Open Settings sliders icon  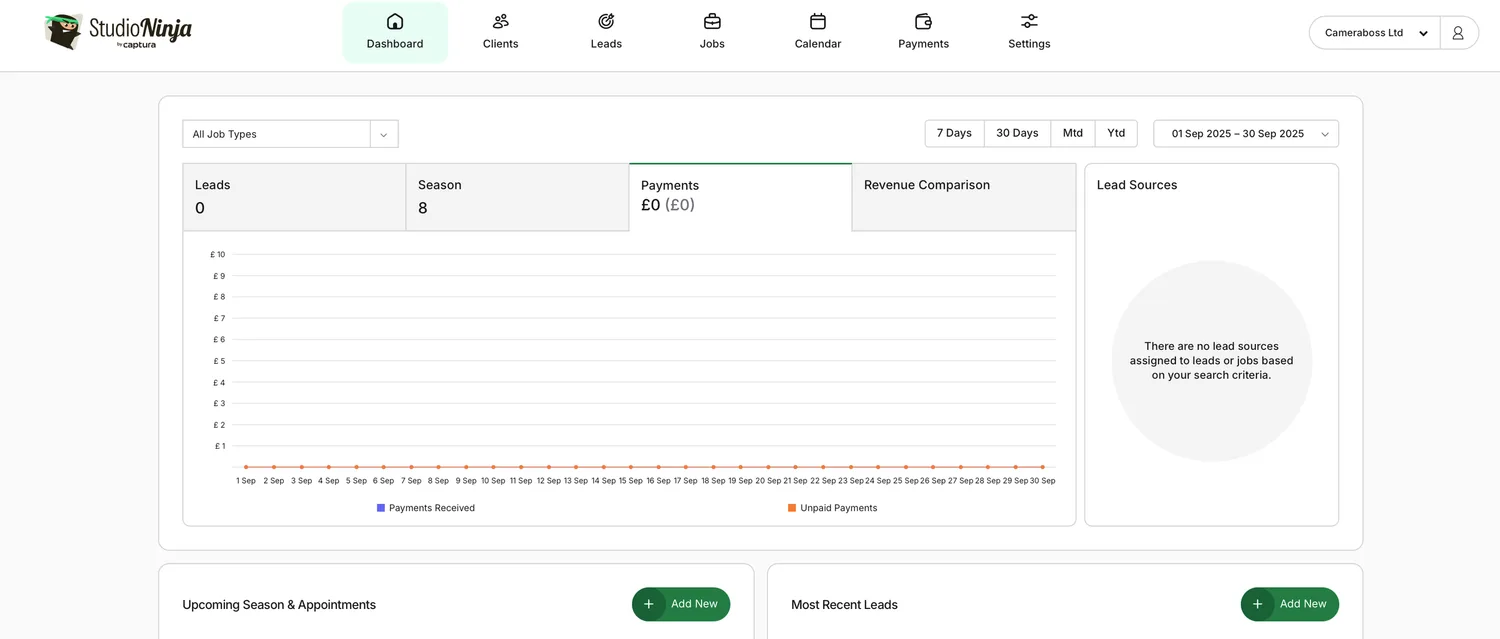[1029, 21]
